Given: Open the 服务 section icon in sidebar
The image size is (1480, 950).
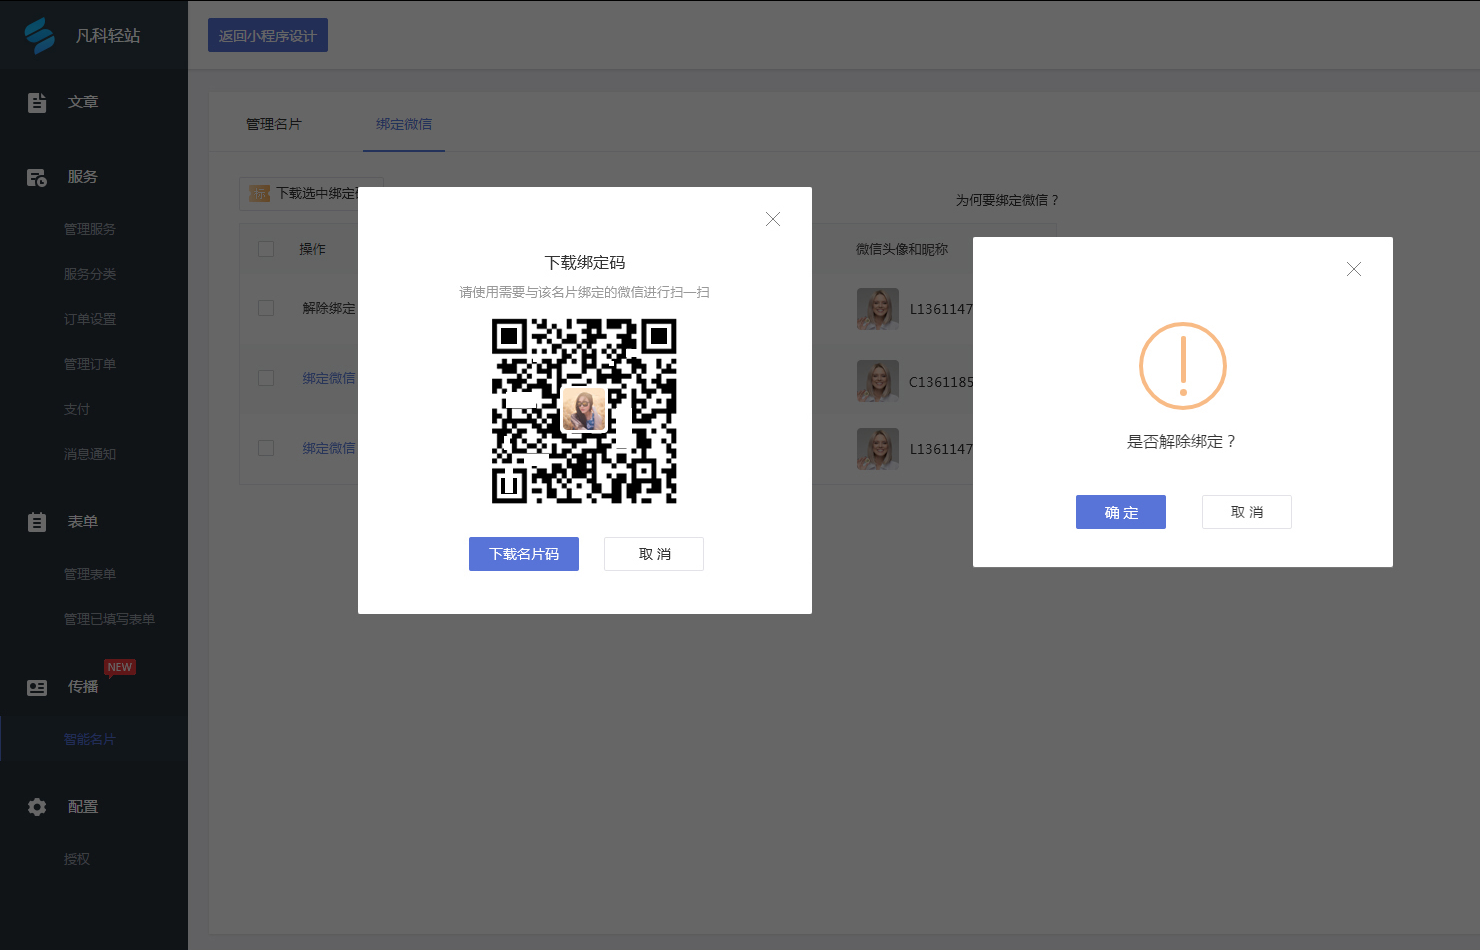Looking at the screenshot, I should tap(37, 177).
